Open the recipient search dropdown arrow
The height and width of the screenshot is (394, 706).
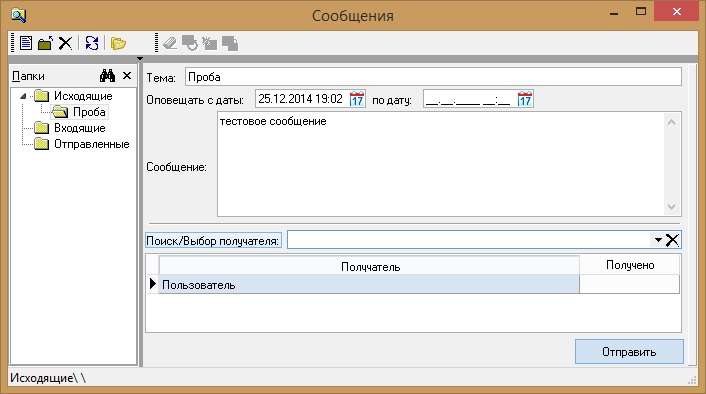pos(658,240)
